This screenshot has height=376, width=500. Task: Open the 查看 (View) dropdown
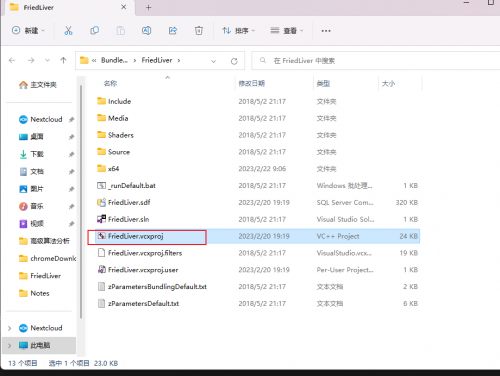coord(287,31)
